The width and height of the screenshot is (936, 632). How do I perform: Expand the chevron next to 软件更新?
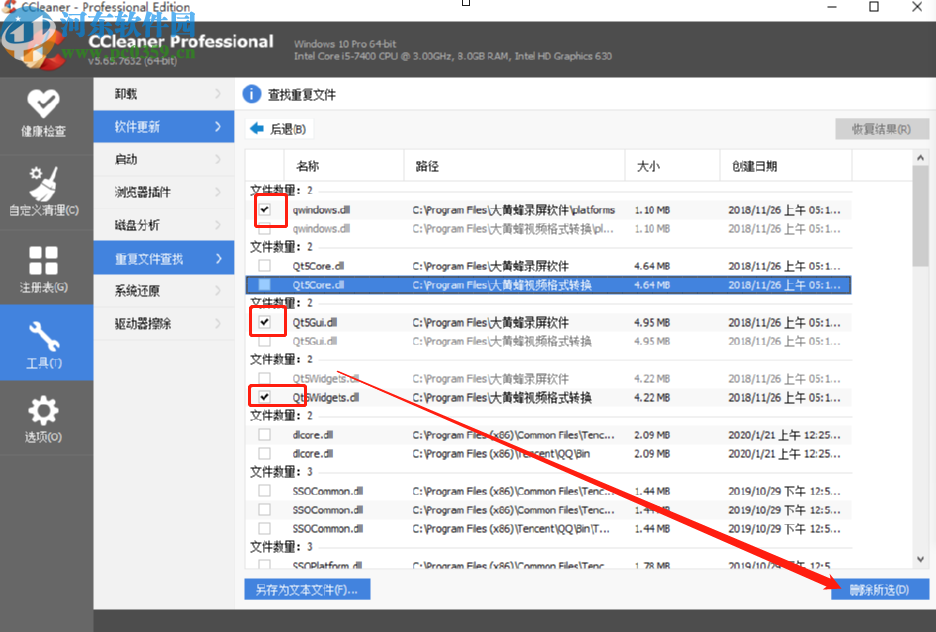[x=218, y=127]
